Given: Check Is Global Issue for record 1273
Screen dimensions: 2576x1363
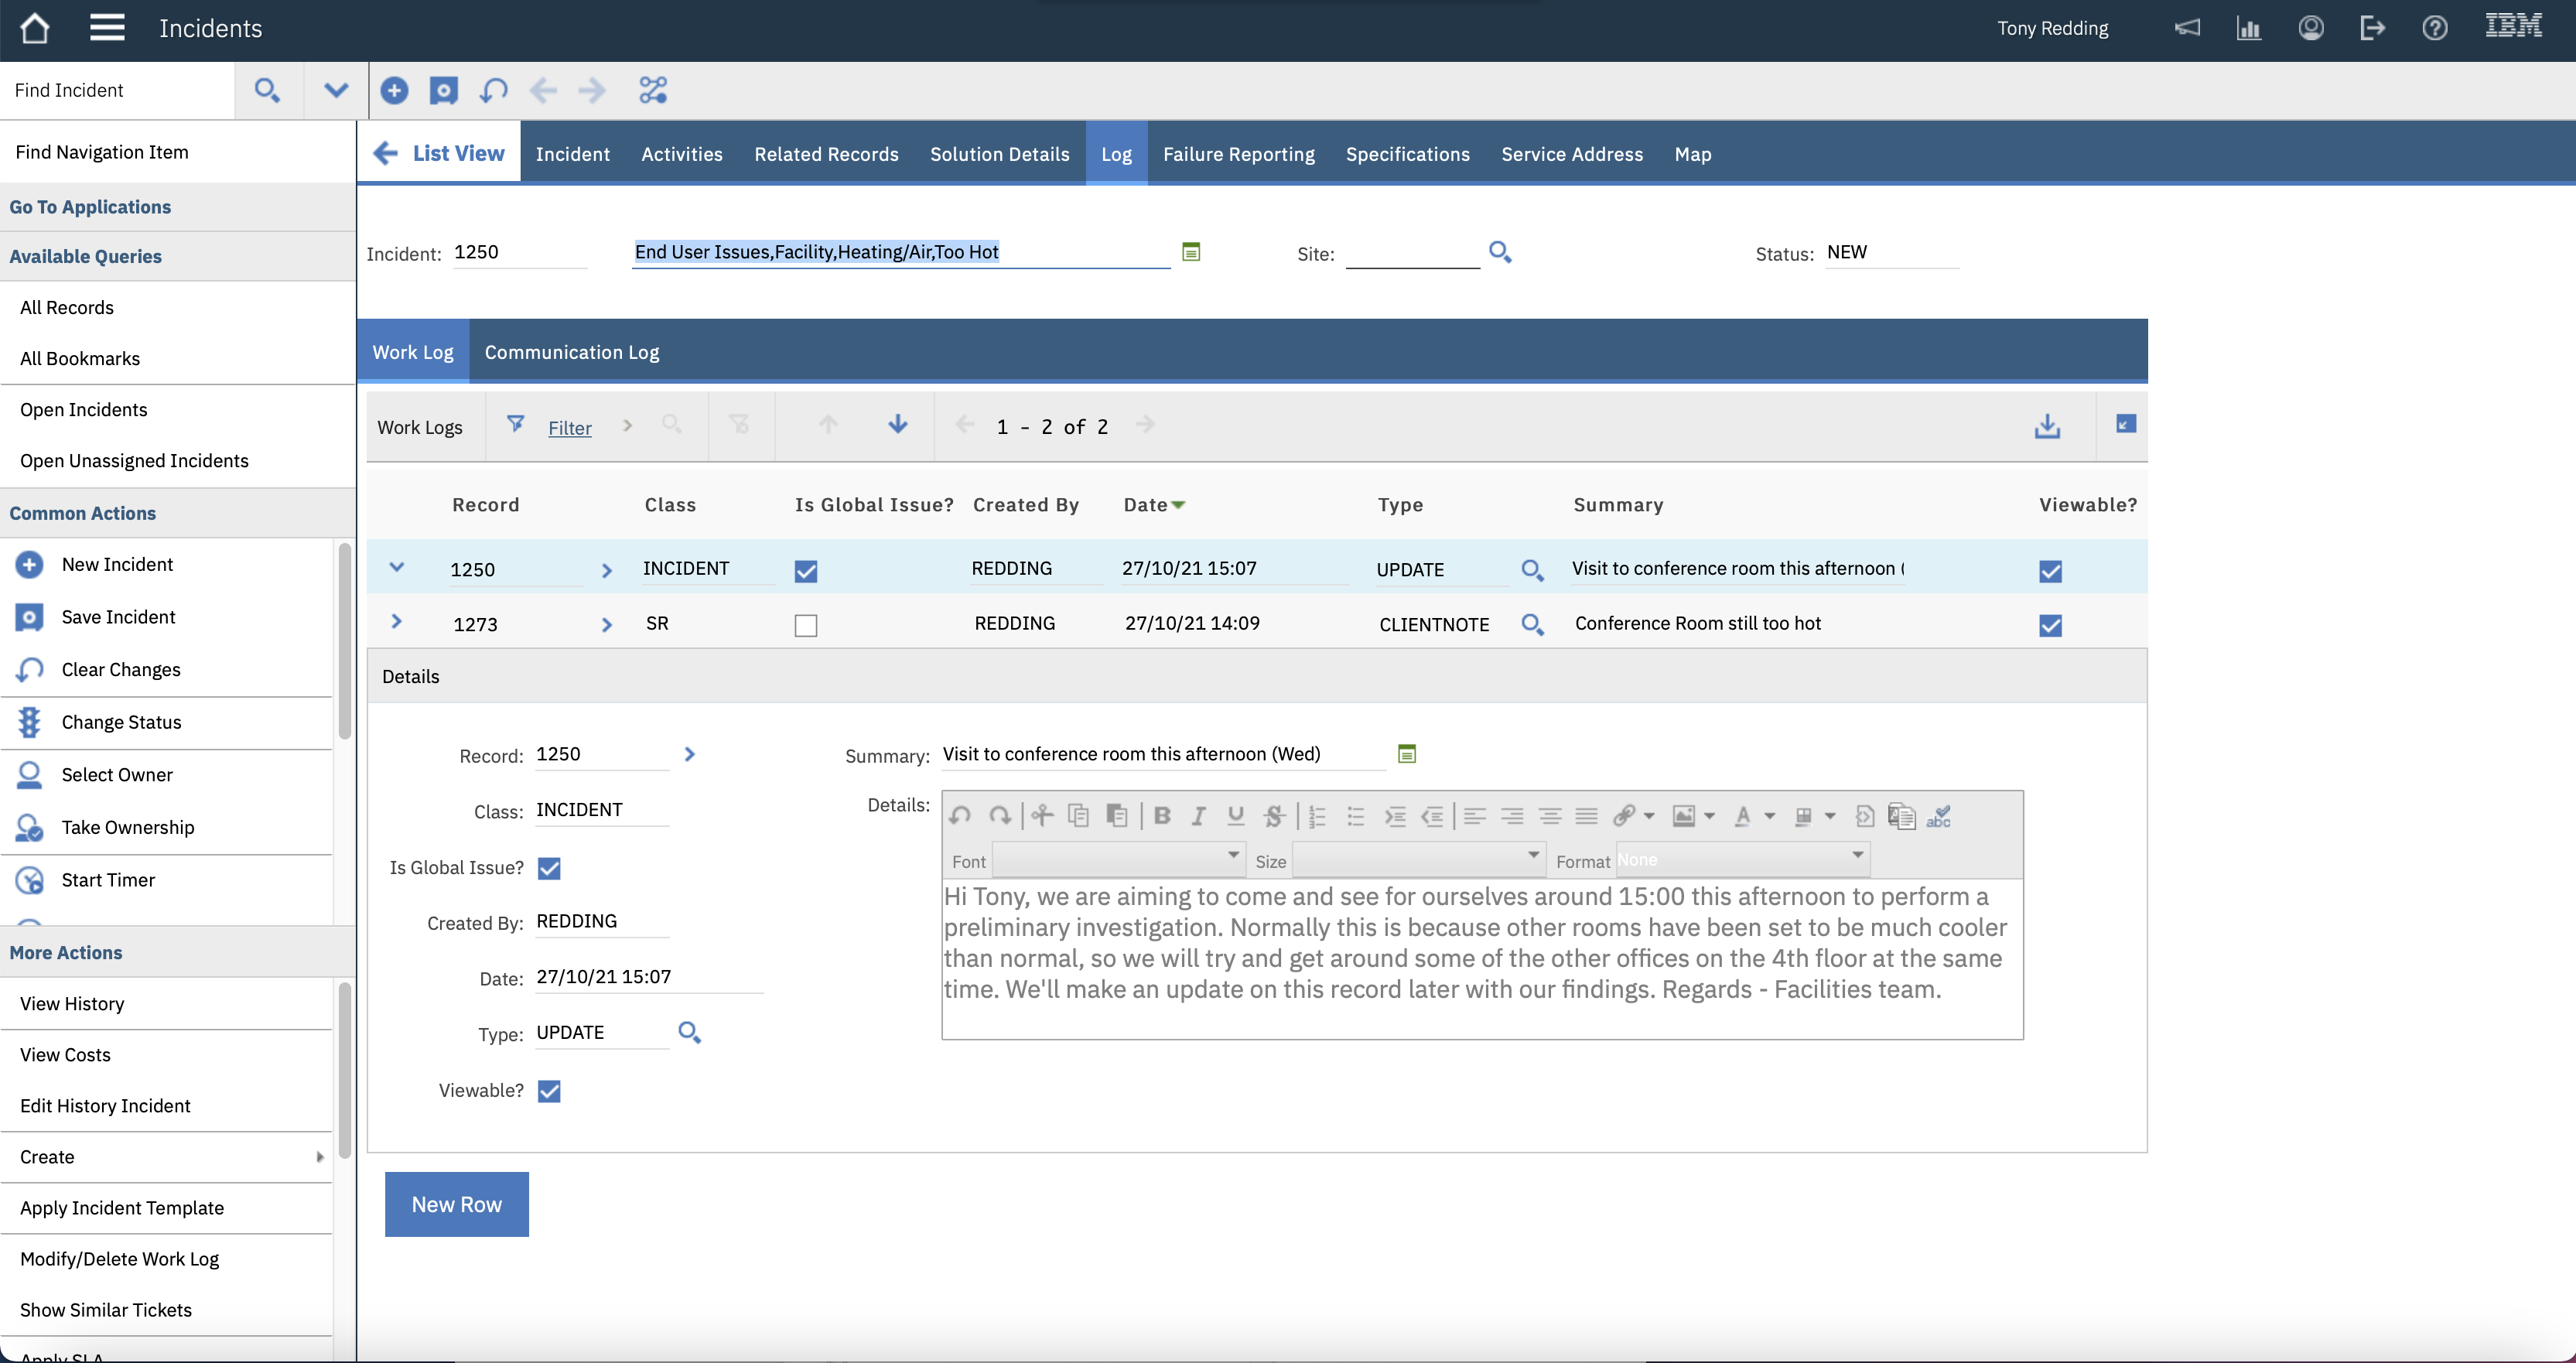Looking at the screenshot, I should point(806,625).
